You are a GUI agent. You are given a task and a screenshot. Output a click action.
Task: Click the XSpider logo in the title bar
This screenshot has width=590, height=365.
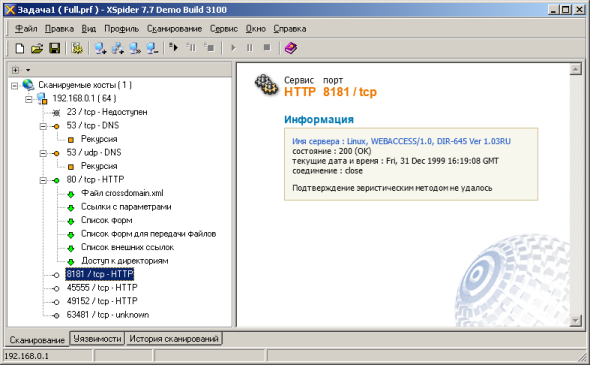tap(10, 9)
